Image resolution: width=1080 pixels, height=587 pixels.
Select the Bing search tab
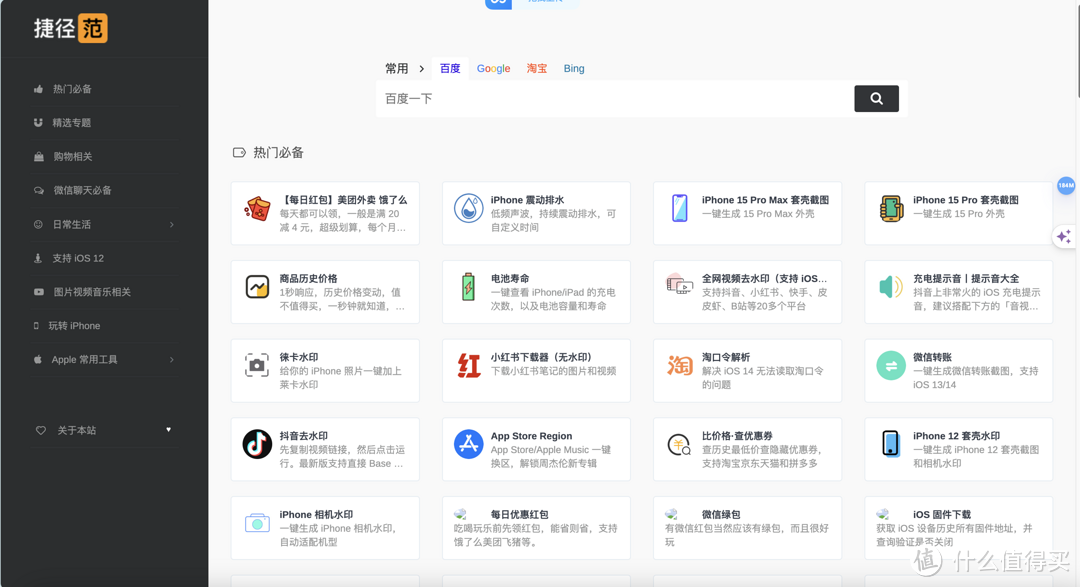pyautogui.click(x=574, y=68)
